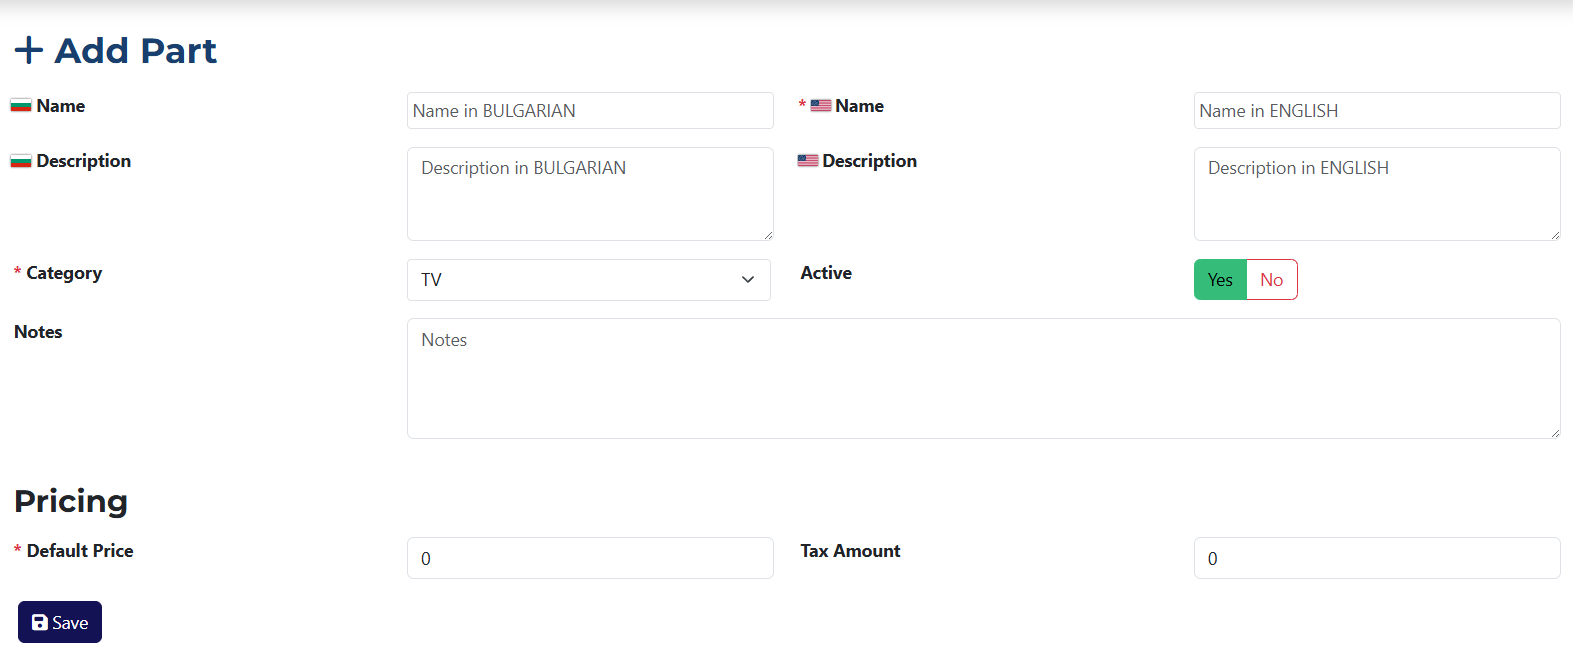This screenshot has width=1573, height=654.
Task: Click the Tax Amount input
Action: click(1376, 557)
